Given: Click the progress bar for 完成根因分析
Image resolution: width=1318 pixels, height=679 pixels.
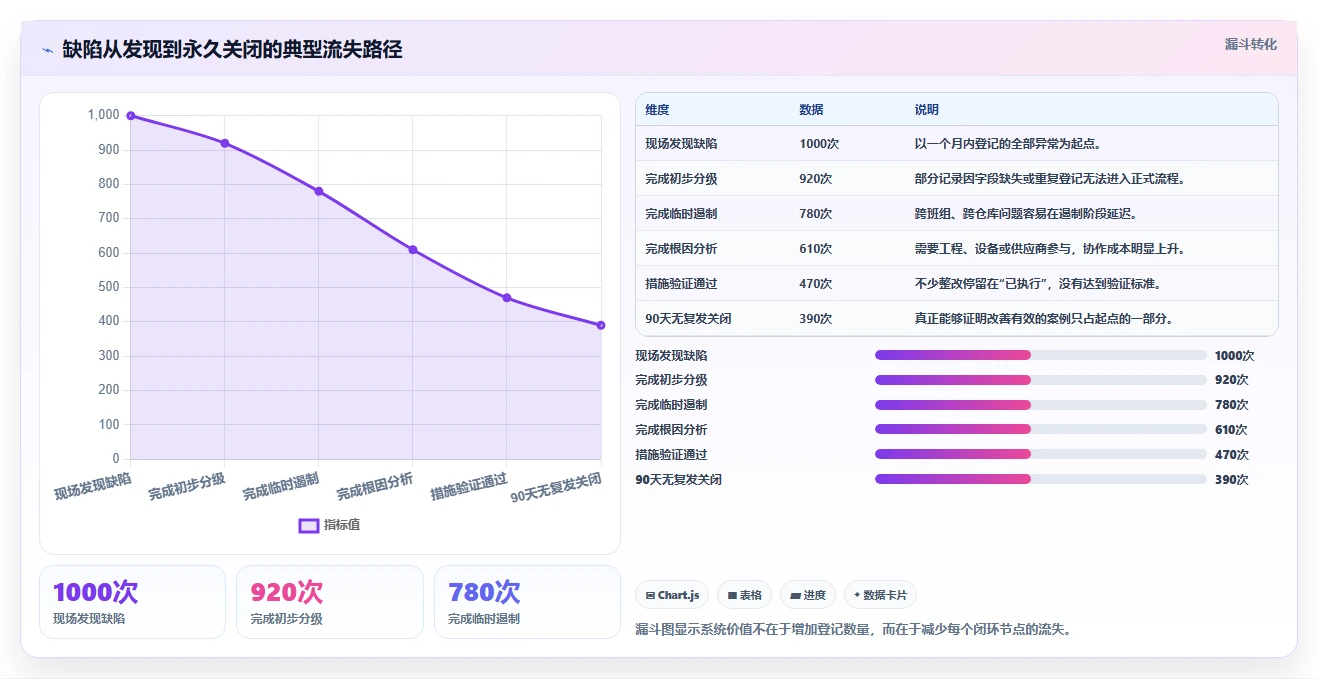Looking at the screenshot, I should tap(1041, 430).
